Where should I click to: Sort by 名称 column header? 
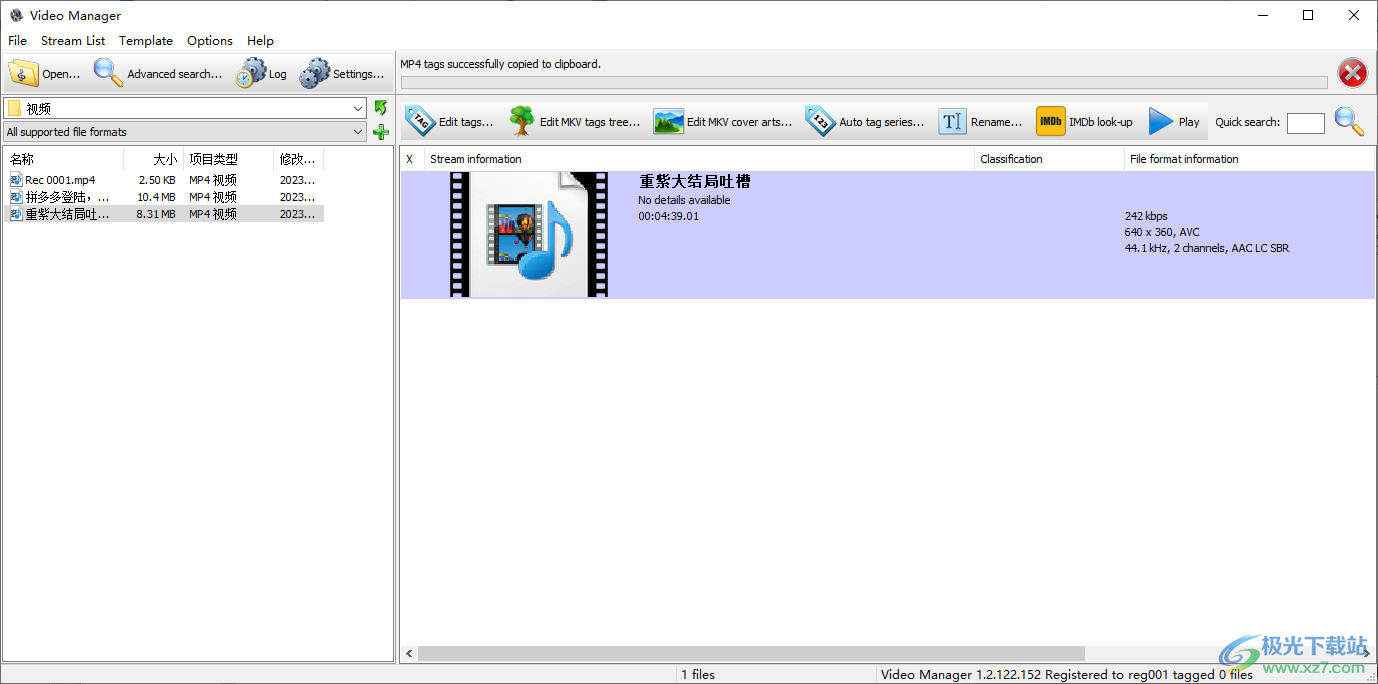click(x=64, y=159)
